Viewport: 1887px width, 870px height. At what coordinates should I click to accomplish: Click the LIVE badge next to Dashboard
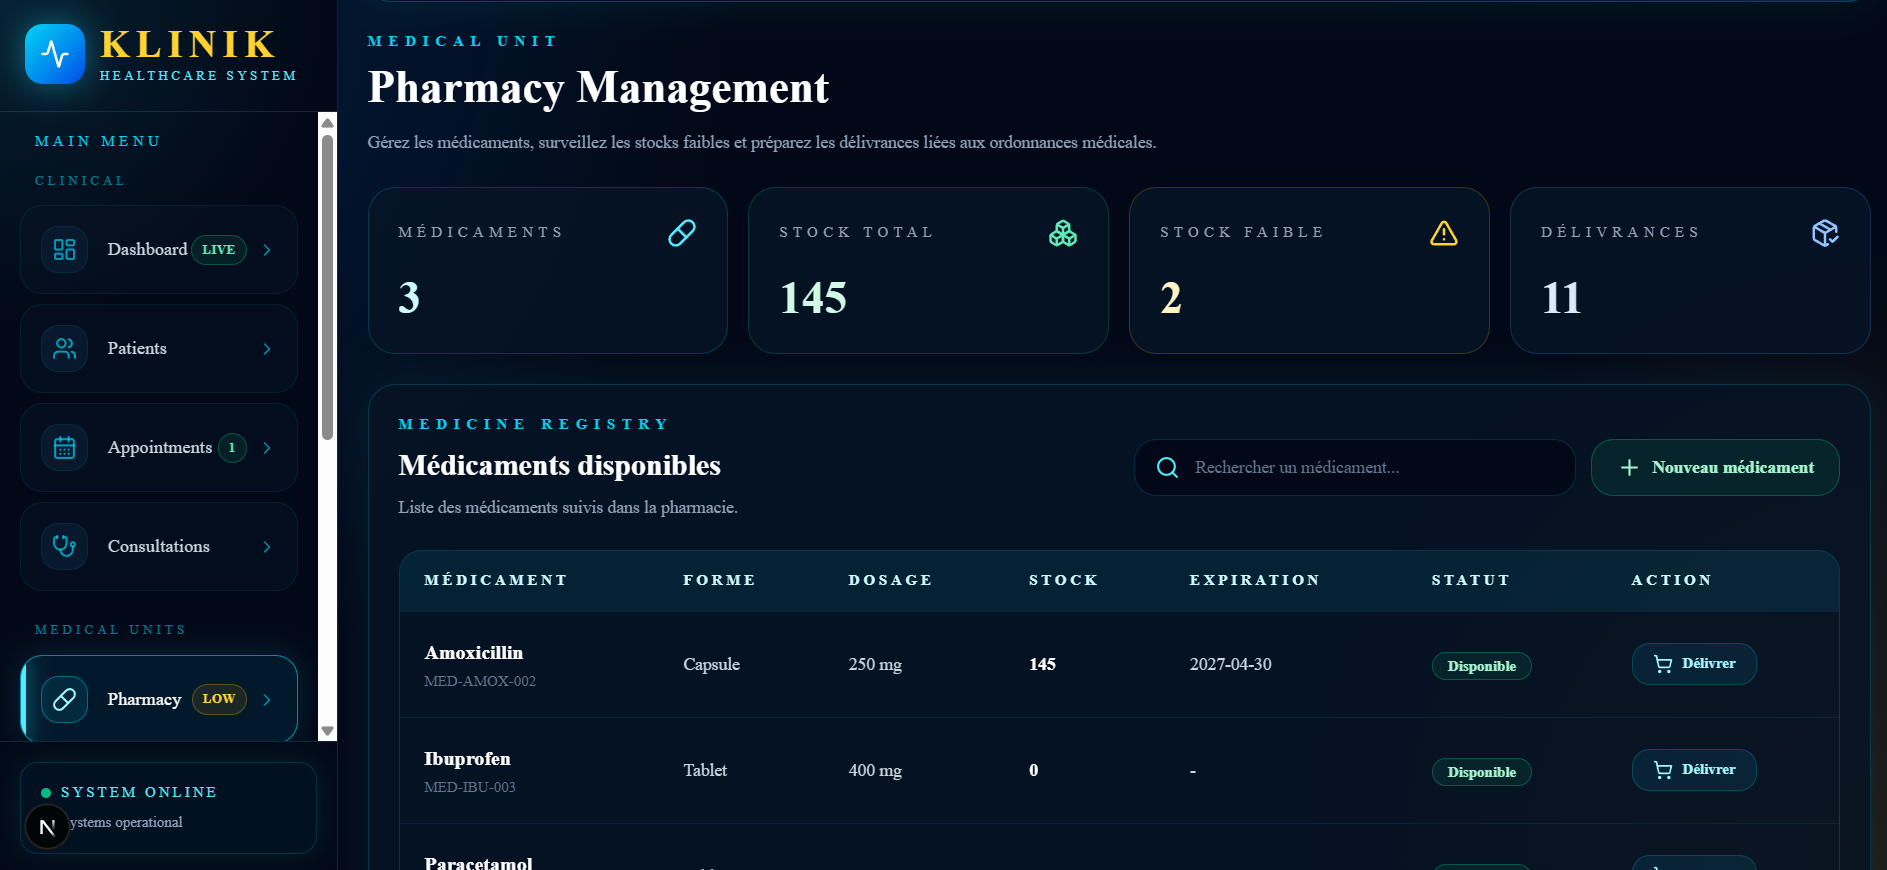click(219, 249)
